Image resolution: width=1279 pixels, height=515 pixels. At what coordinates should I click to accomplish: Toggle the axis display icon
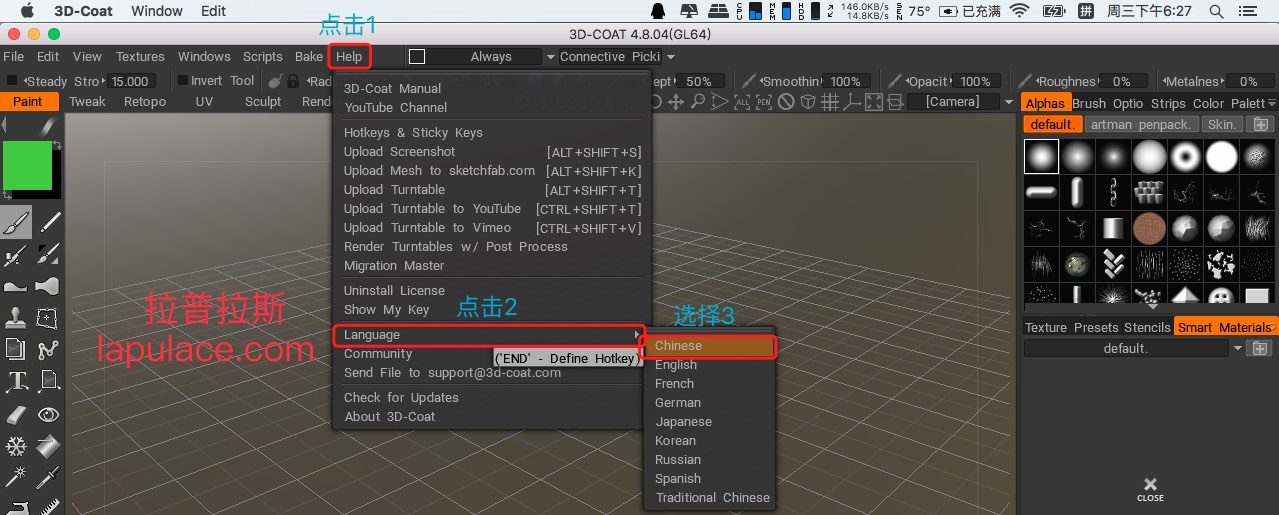(x=852, y=101)
